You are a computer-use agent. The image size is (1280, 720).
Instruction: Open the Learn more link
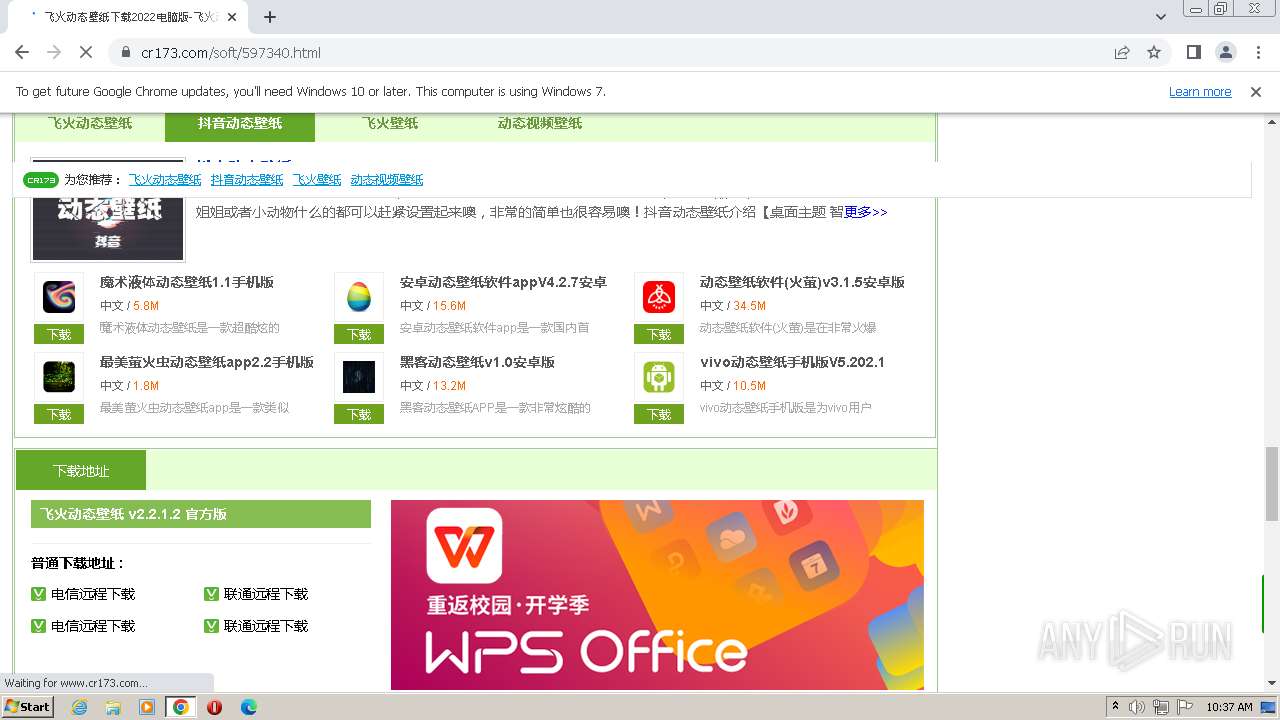[1200, 91]
